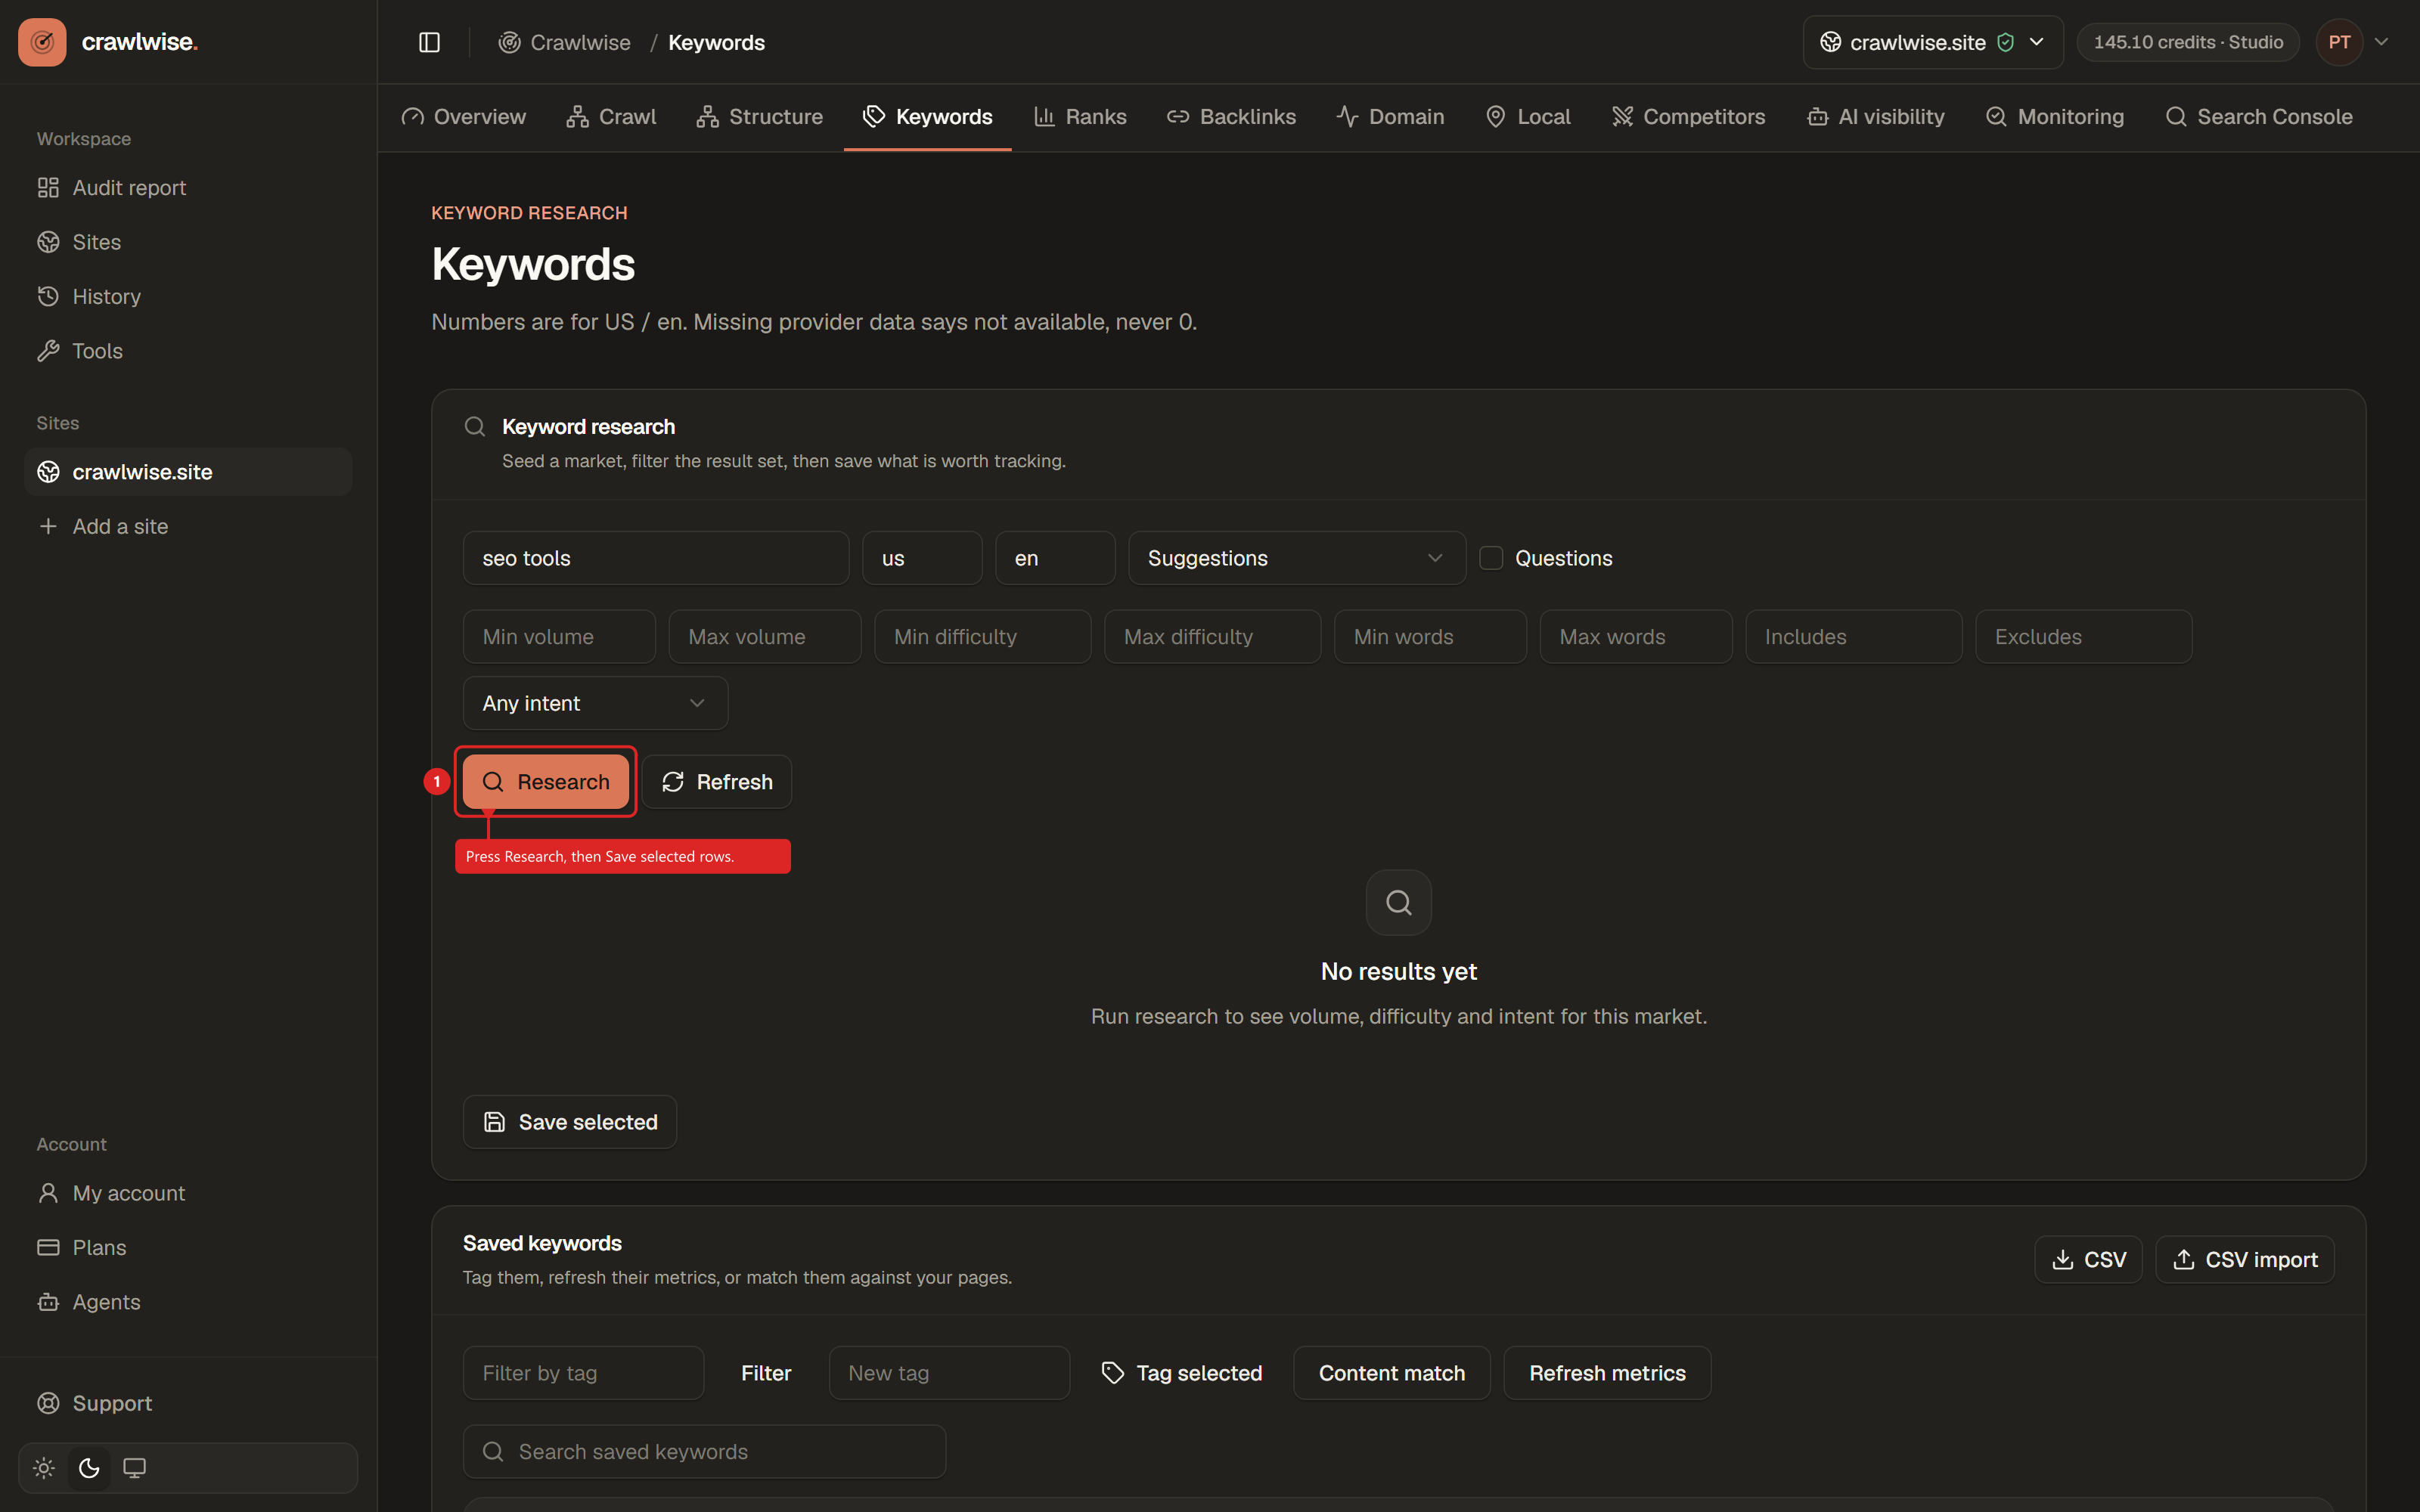The height and width of the screenshot is (1512, 2420).
Task: Click the Refresh metrics button
Action: coord(1607,1373)
